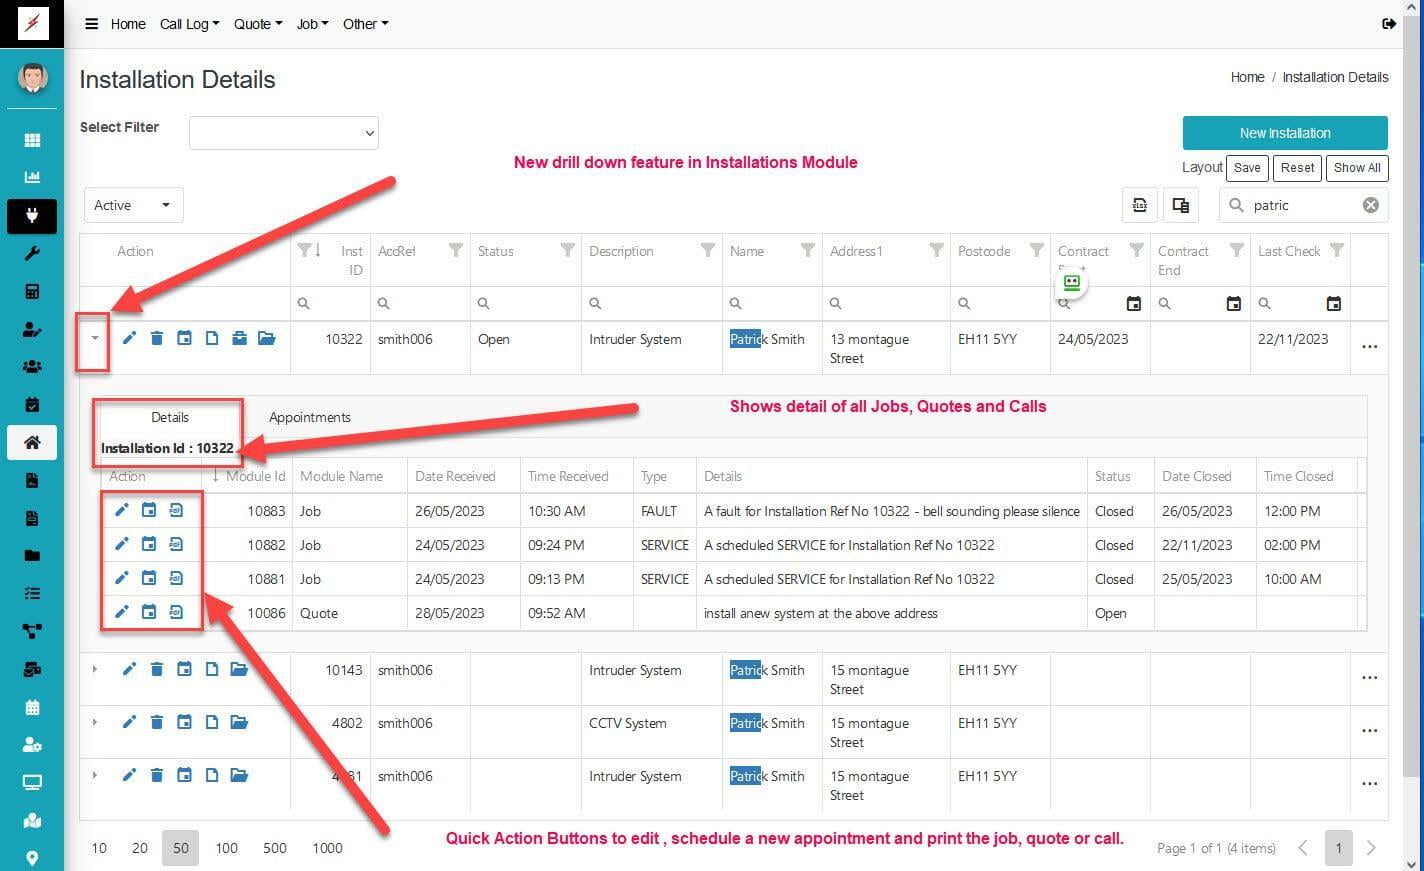This screenshot has height=871, width=1424.
Task: Expand the row for installation 10143
Action: click(x=95, y=669)
